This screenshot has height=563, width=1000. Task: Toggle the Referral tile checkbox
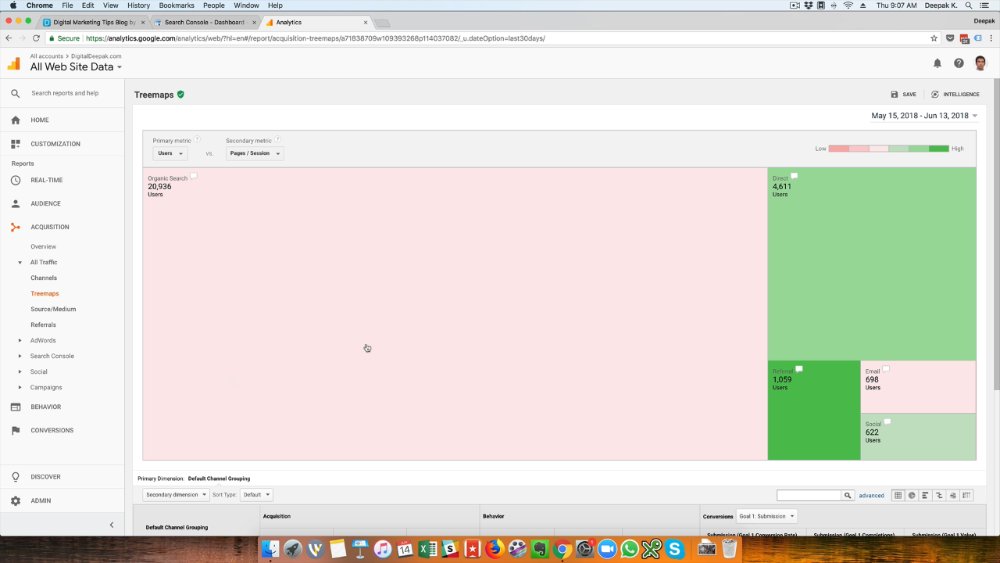click(799, 369)
